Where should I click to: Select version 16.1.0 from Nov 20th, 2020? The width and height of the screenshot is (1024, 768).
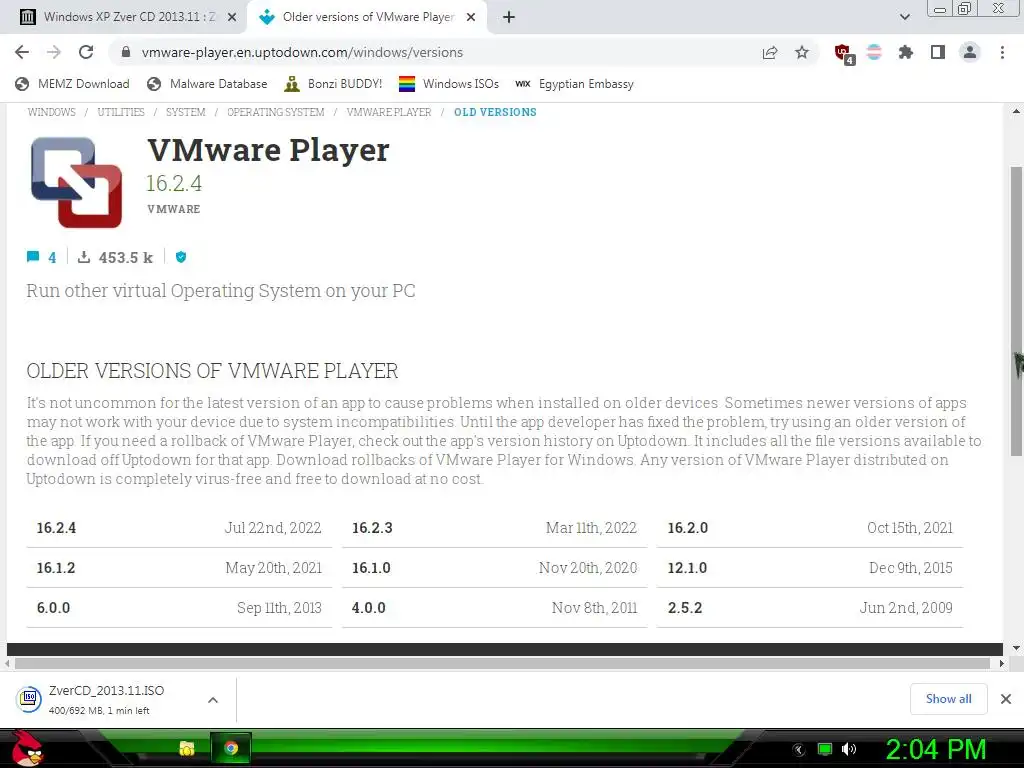pyautogui.click(x=494, y=568)
